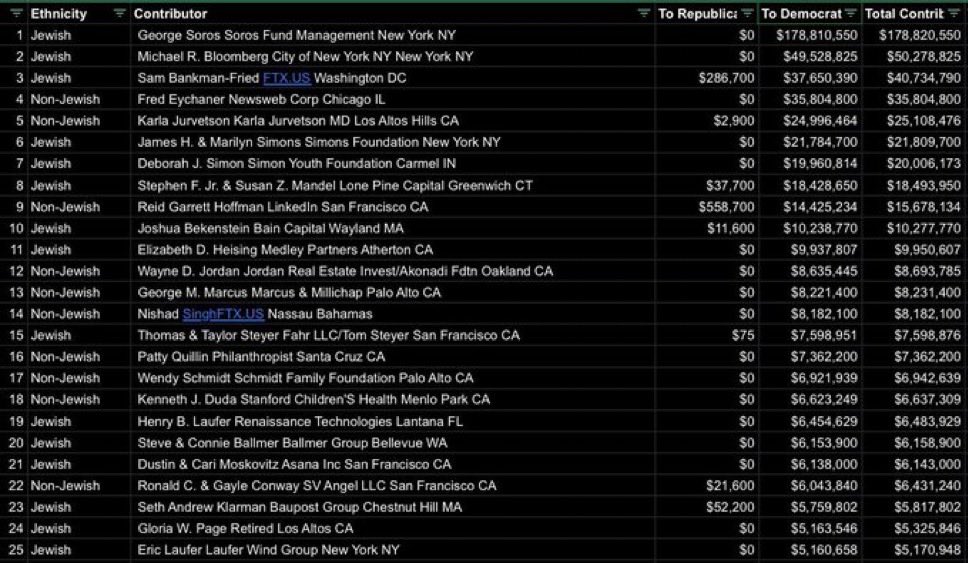Select the George Soros contributor cell
This screenshot has width=968, height=563.
392,35
